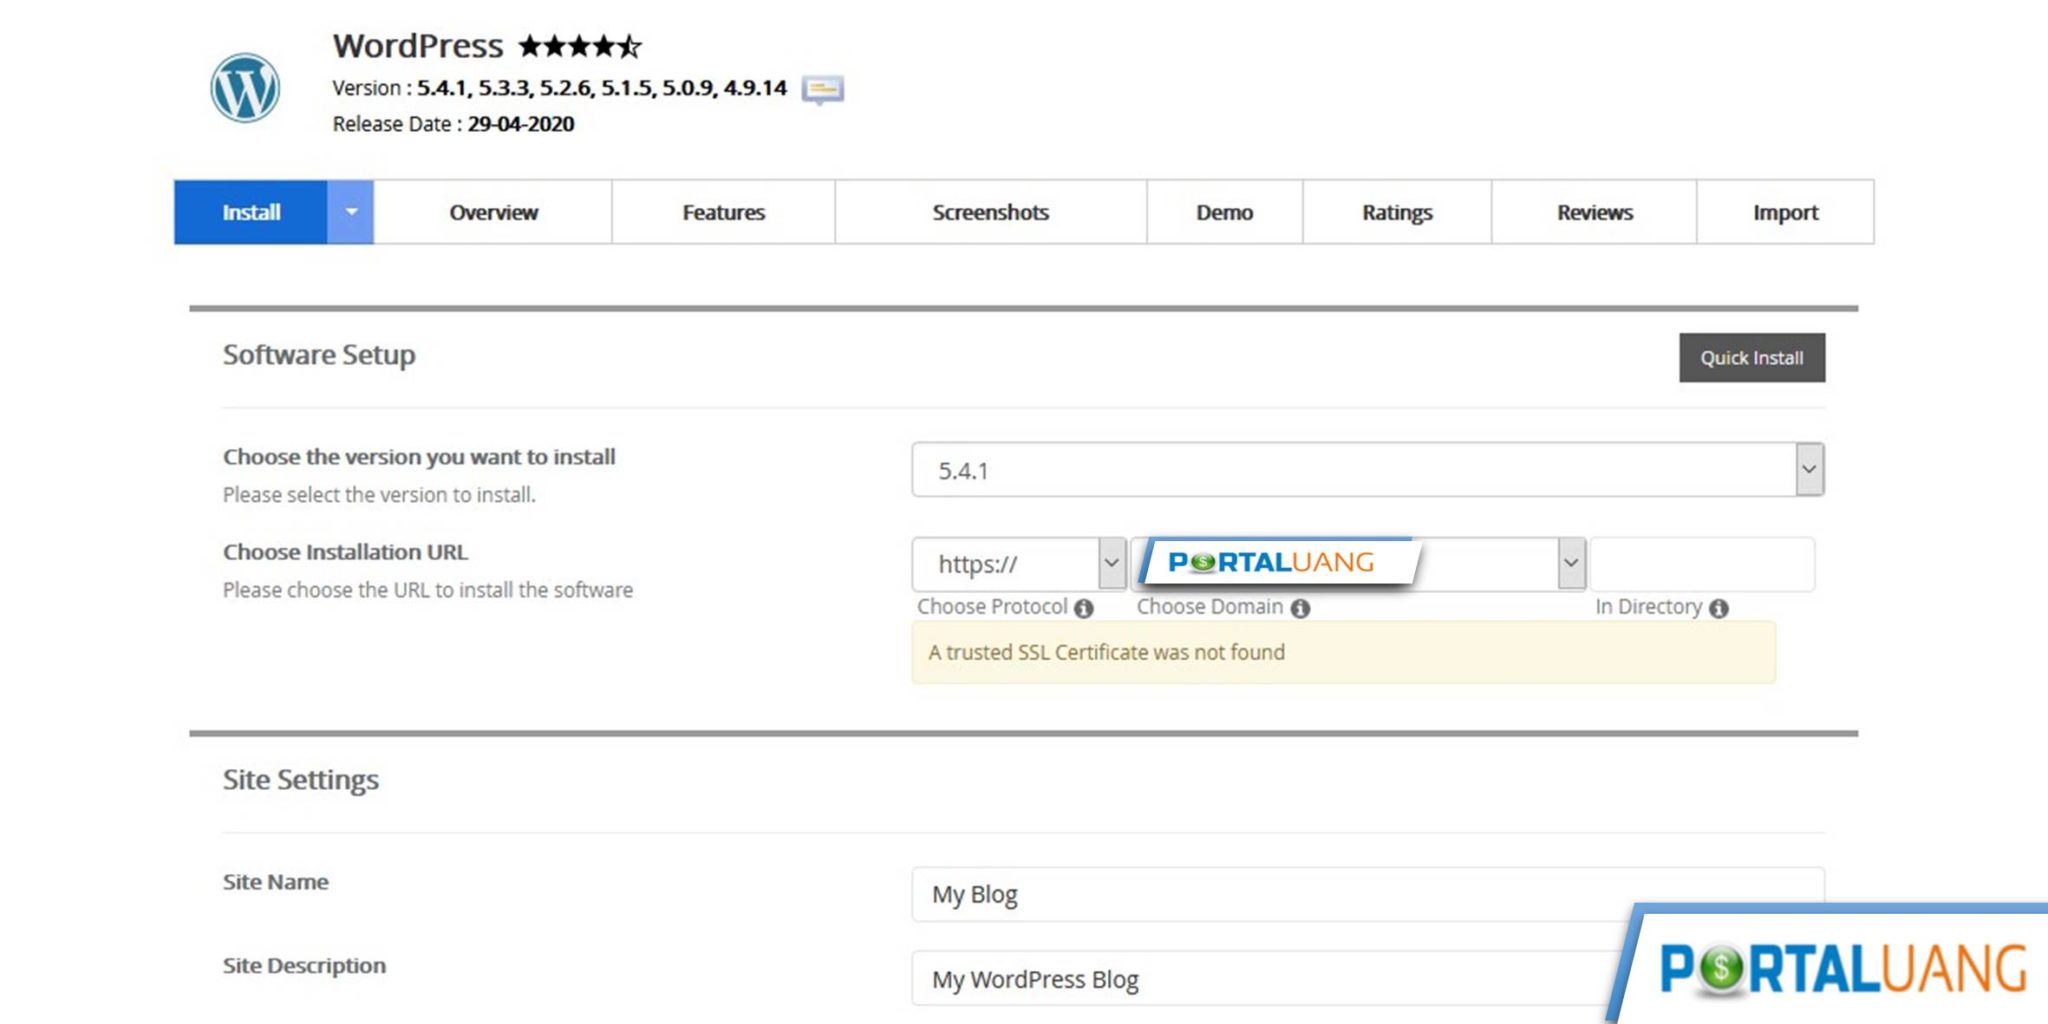Click the Quick Install button

[x=1752, y=358]
